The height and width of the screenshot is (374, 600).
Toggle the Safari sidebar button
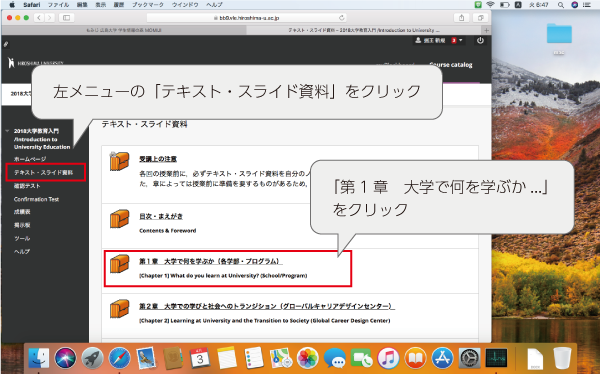(67, 18)
